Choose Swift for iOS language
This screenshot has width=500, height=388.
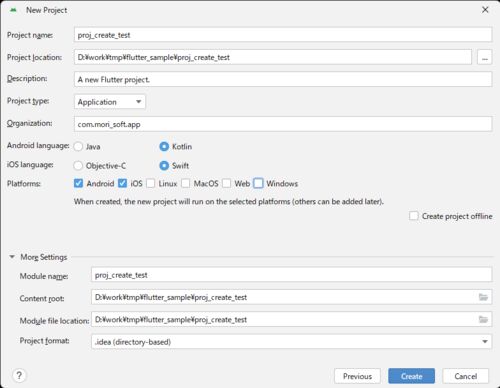(164, 166)
